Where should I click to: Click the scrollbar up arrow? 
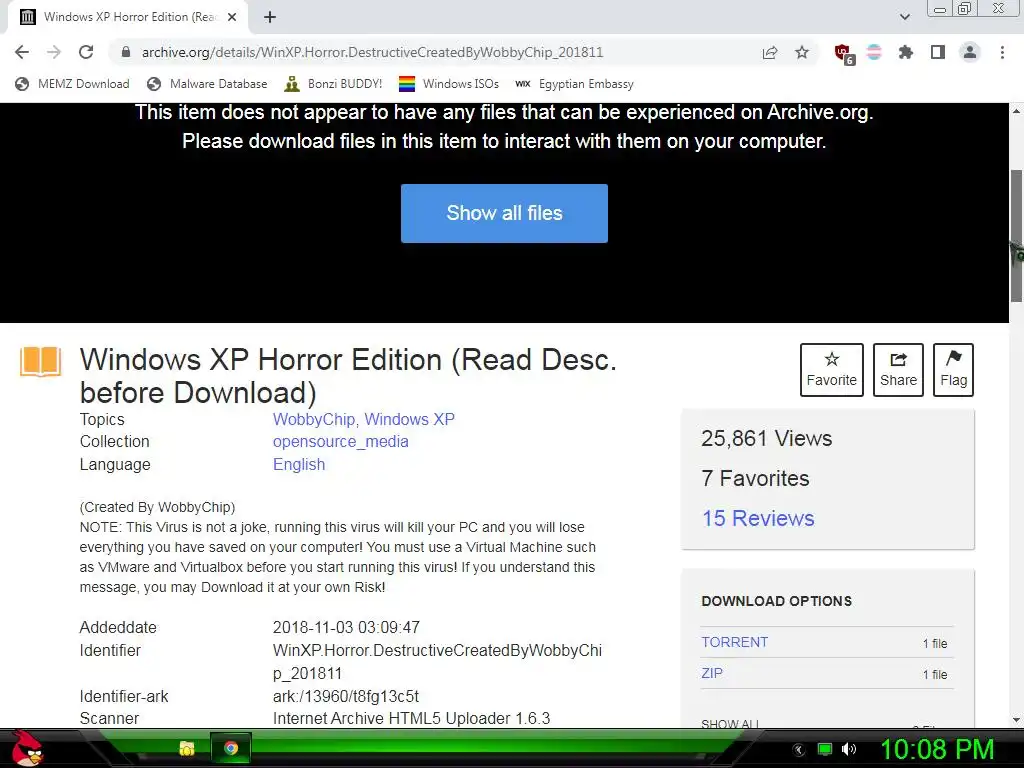(x=1016, y=111)
